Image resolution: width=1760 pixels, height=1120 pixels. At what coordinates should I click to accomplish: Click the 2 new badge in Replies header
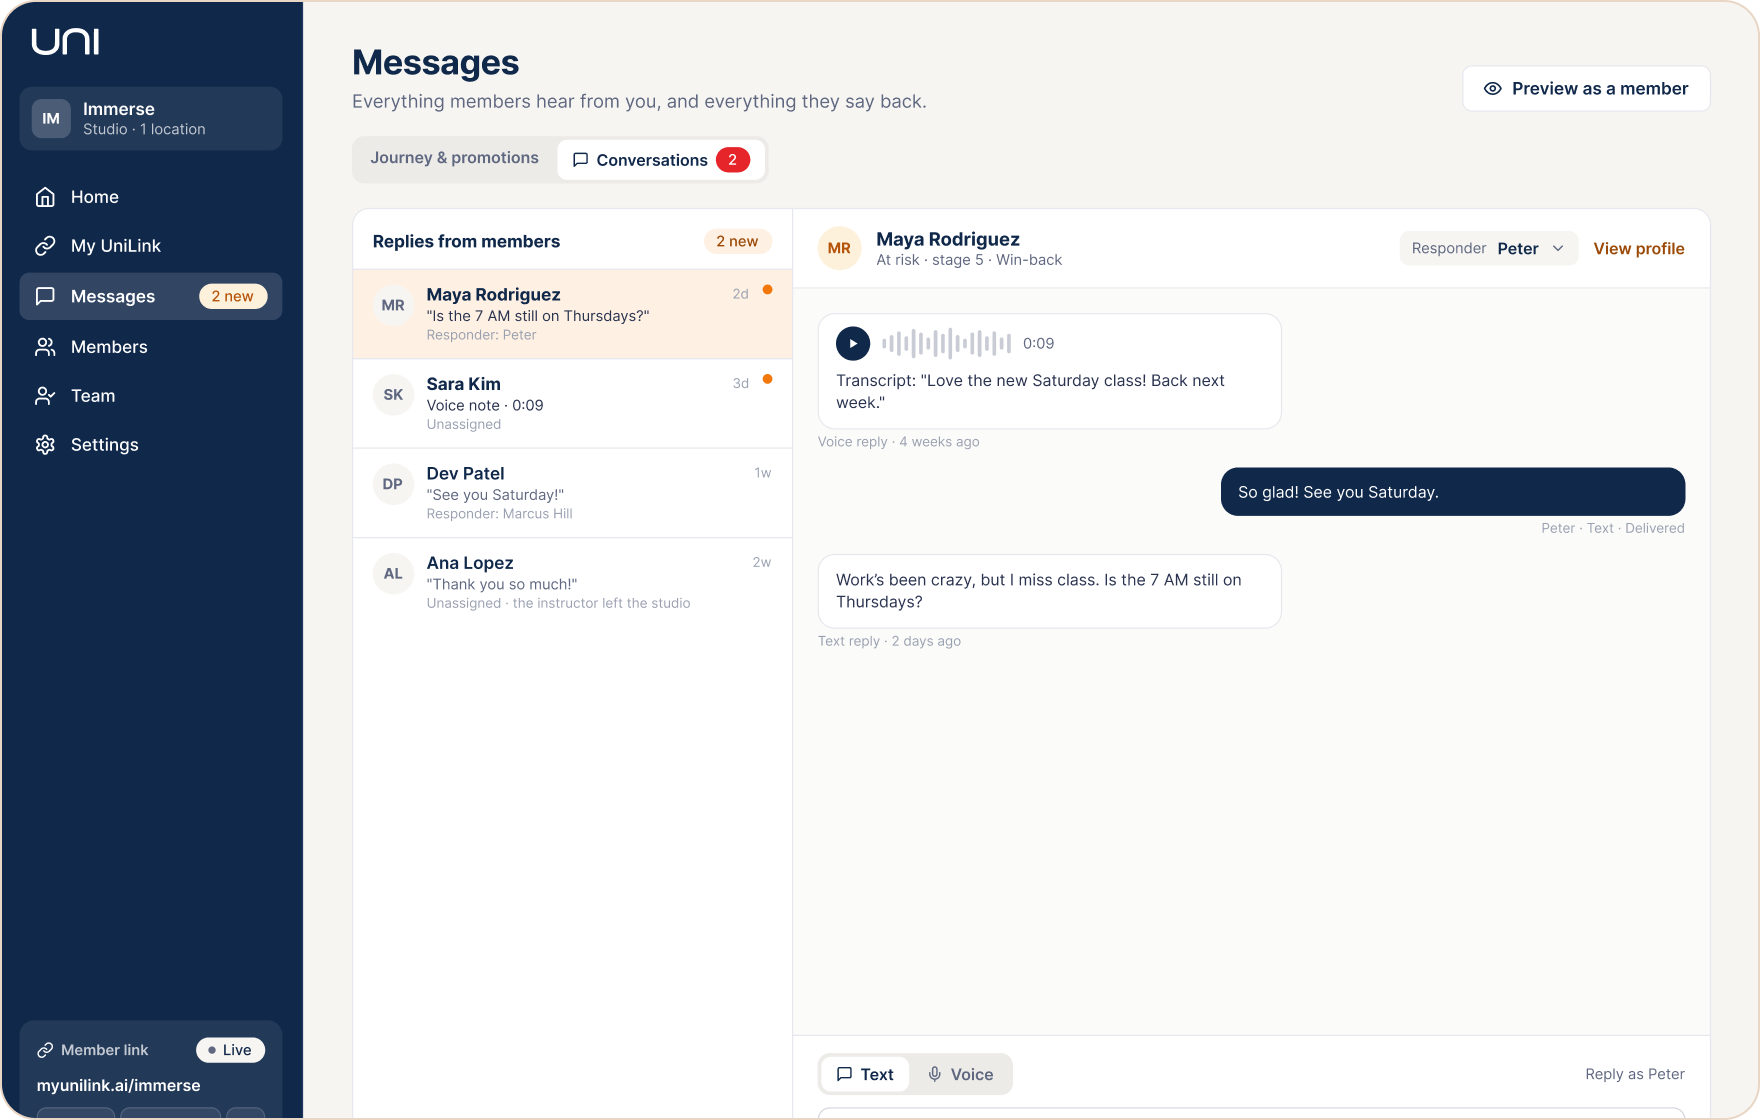[737, 241]
